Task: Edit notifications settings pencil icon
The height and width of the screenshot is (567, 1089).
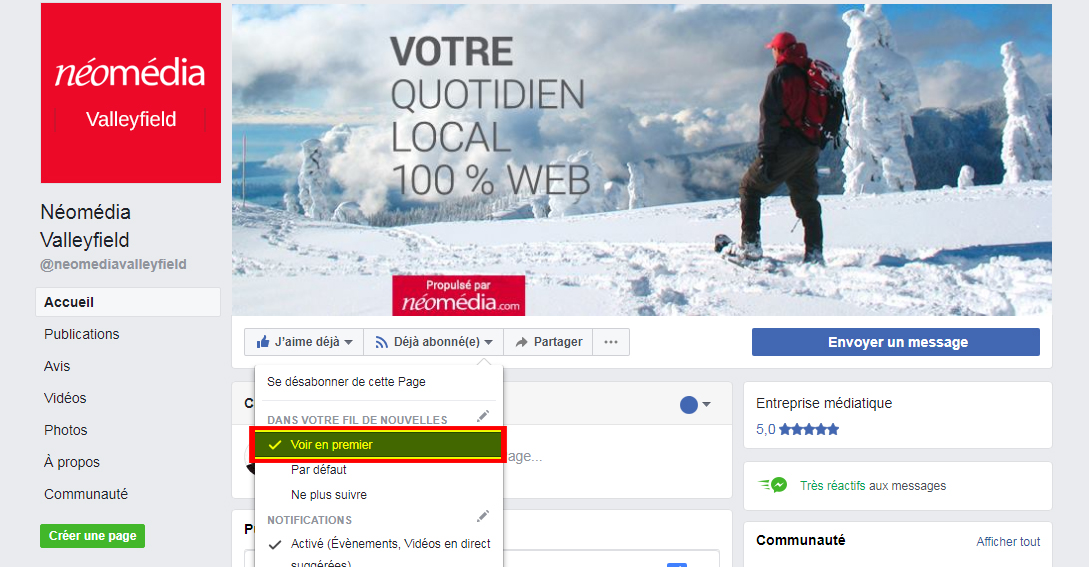Action: 483,516
